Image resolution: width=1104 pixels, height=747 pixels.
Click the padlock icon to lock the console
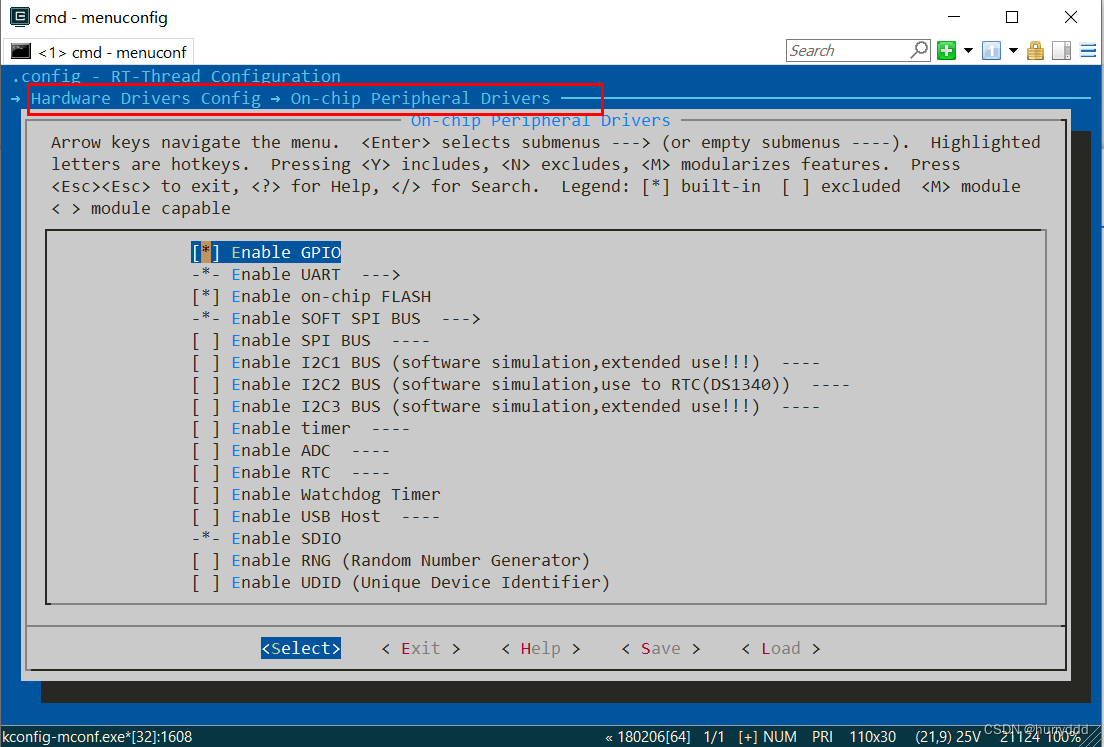[x=1035, y=50]
